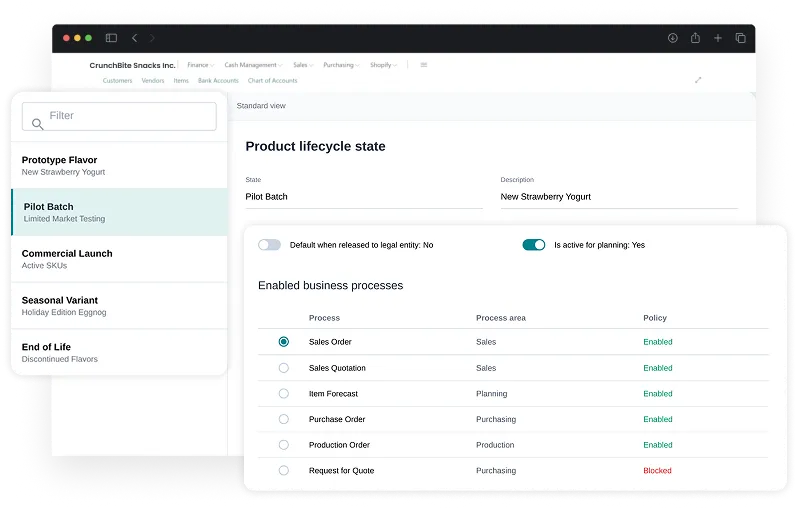Open the hamburger menu icon beside Shopify

[x=423, y=65]
